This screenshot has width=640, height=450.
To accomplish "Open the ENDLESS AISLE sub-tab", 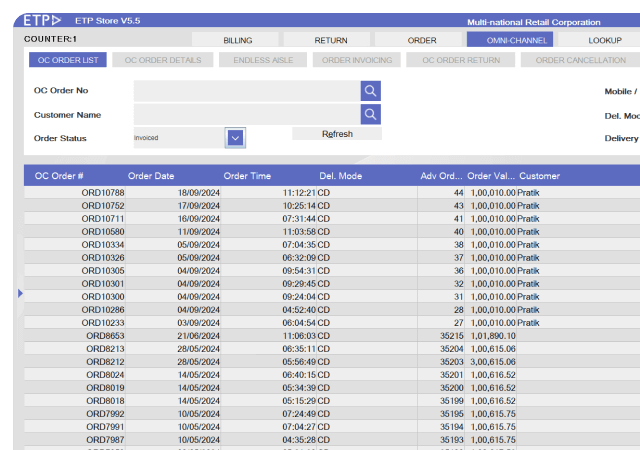I will (263, 60).
